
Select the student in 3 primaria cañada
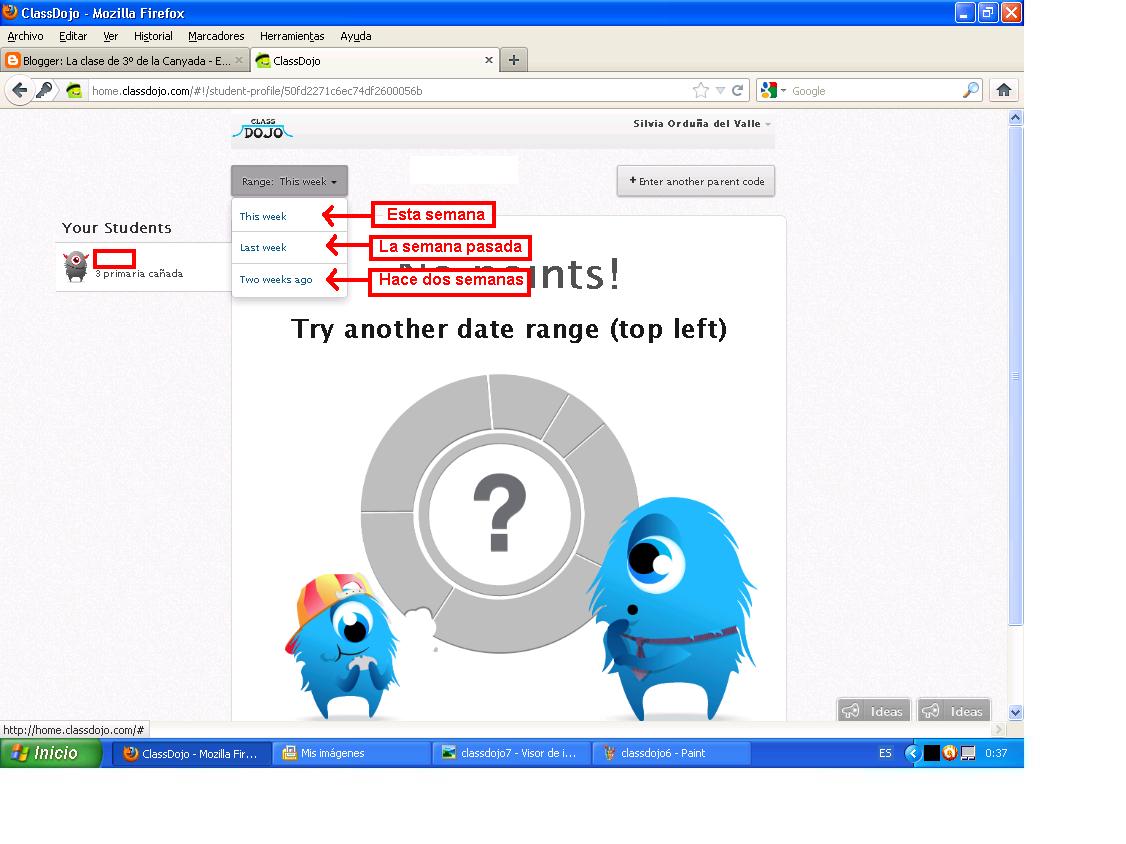coord(143,266)
